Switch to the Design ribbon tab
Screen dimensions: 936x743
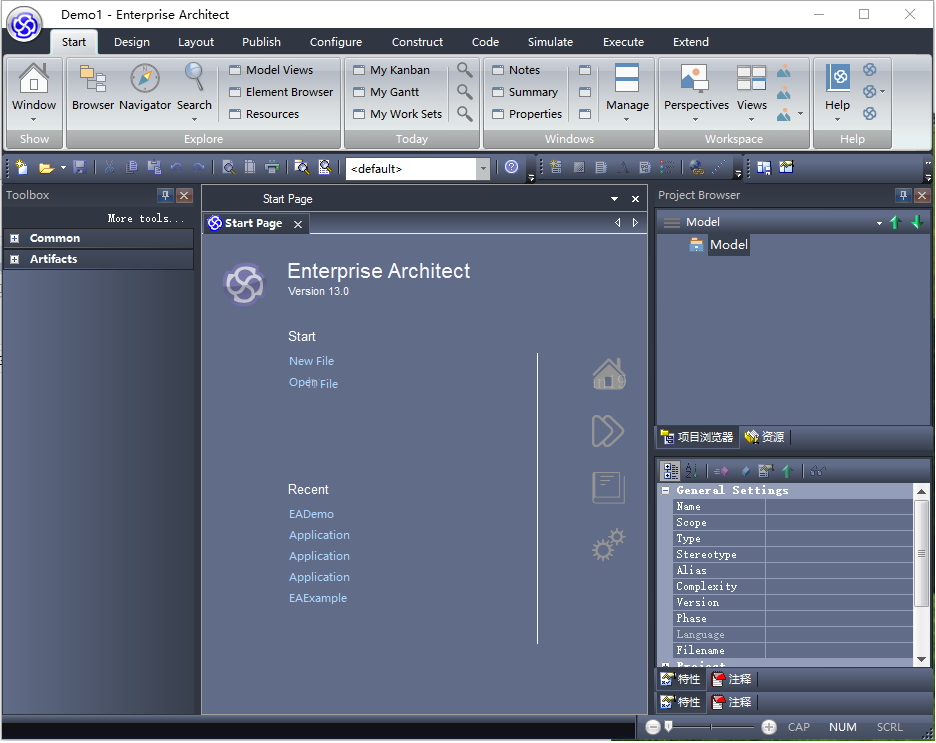[x=132, y=42]
